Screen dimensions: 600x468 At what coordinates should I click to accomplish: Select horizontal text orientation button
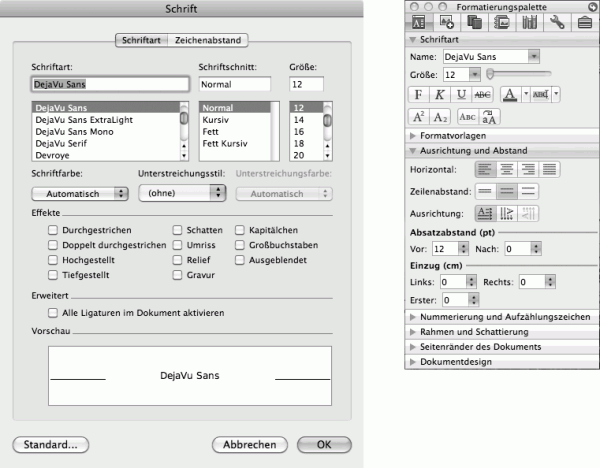click(486, 214)
